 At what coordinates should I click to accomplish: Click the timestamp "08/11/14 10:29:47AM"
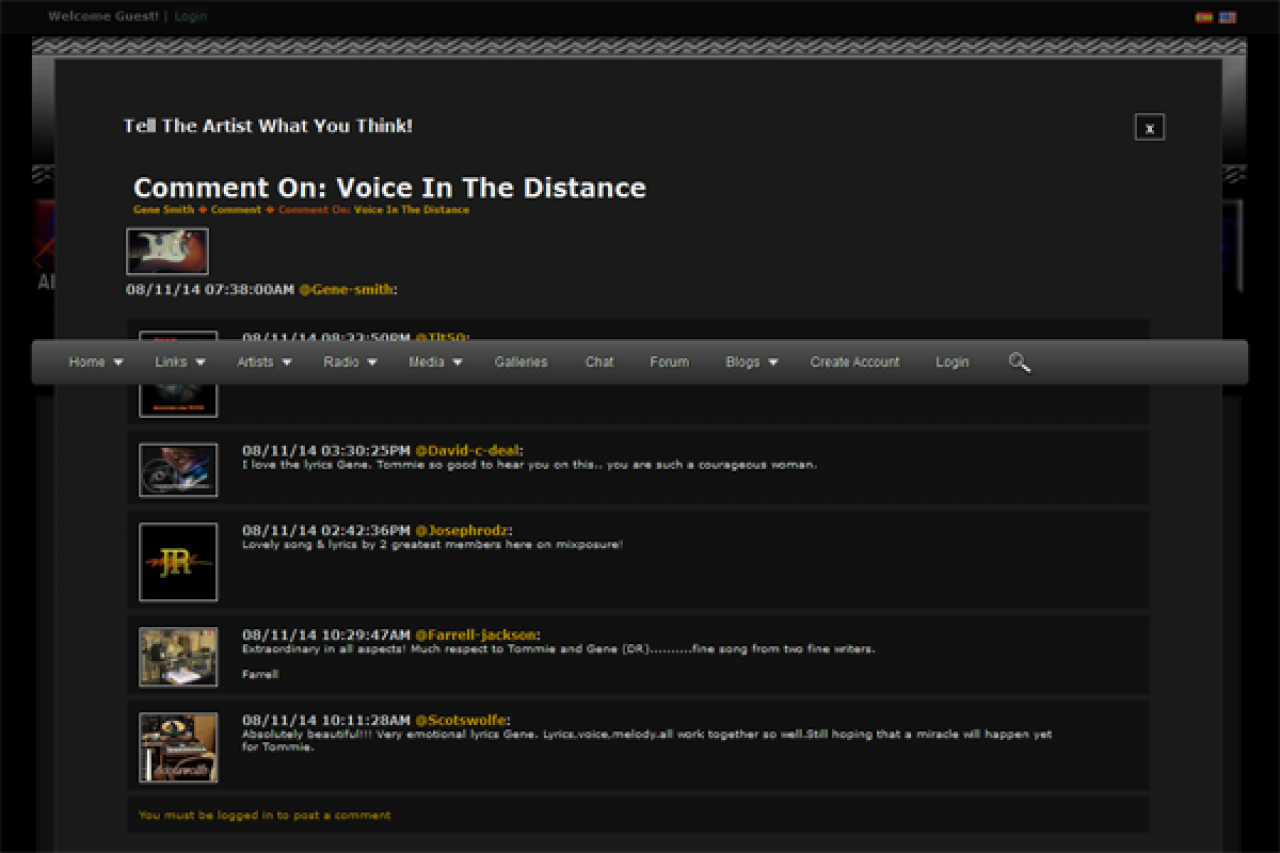pyautogui.click(x=326, y=635)
